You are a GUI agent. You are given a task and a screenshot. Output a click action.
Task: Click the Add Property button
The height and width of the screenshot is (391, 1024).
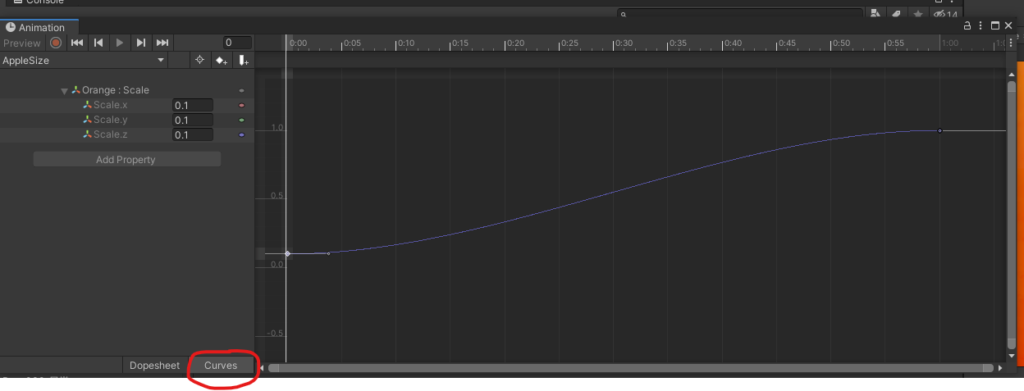[127, 160]
